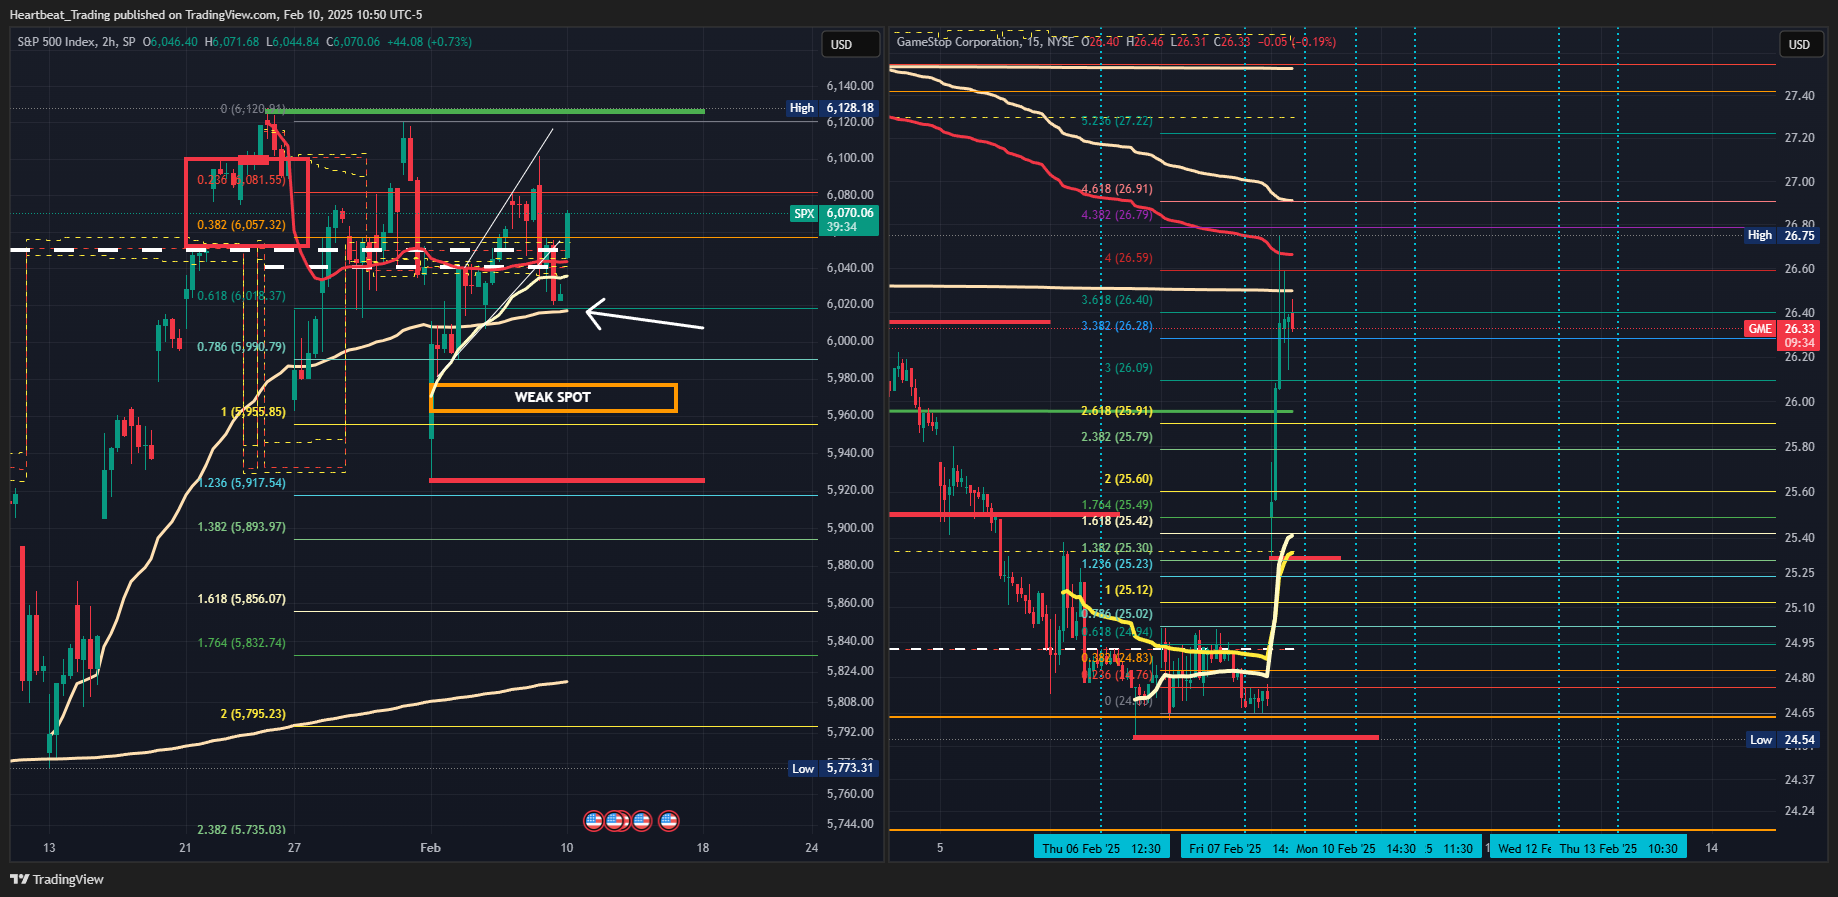Click the Mon 10 Feb '25 14:30 time marker
The height and width of the screenshot is (897, 1838).
tap(1355, 848)
